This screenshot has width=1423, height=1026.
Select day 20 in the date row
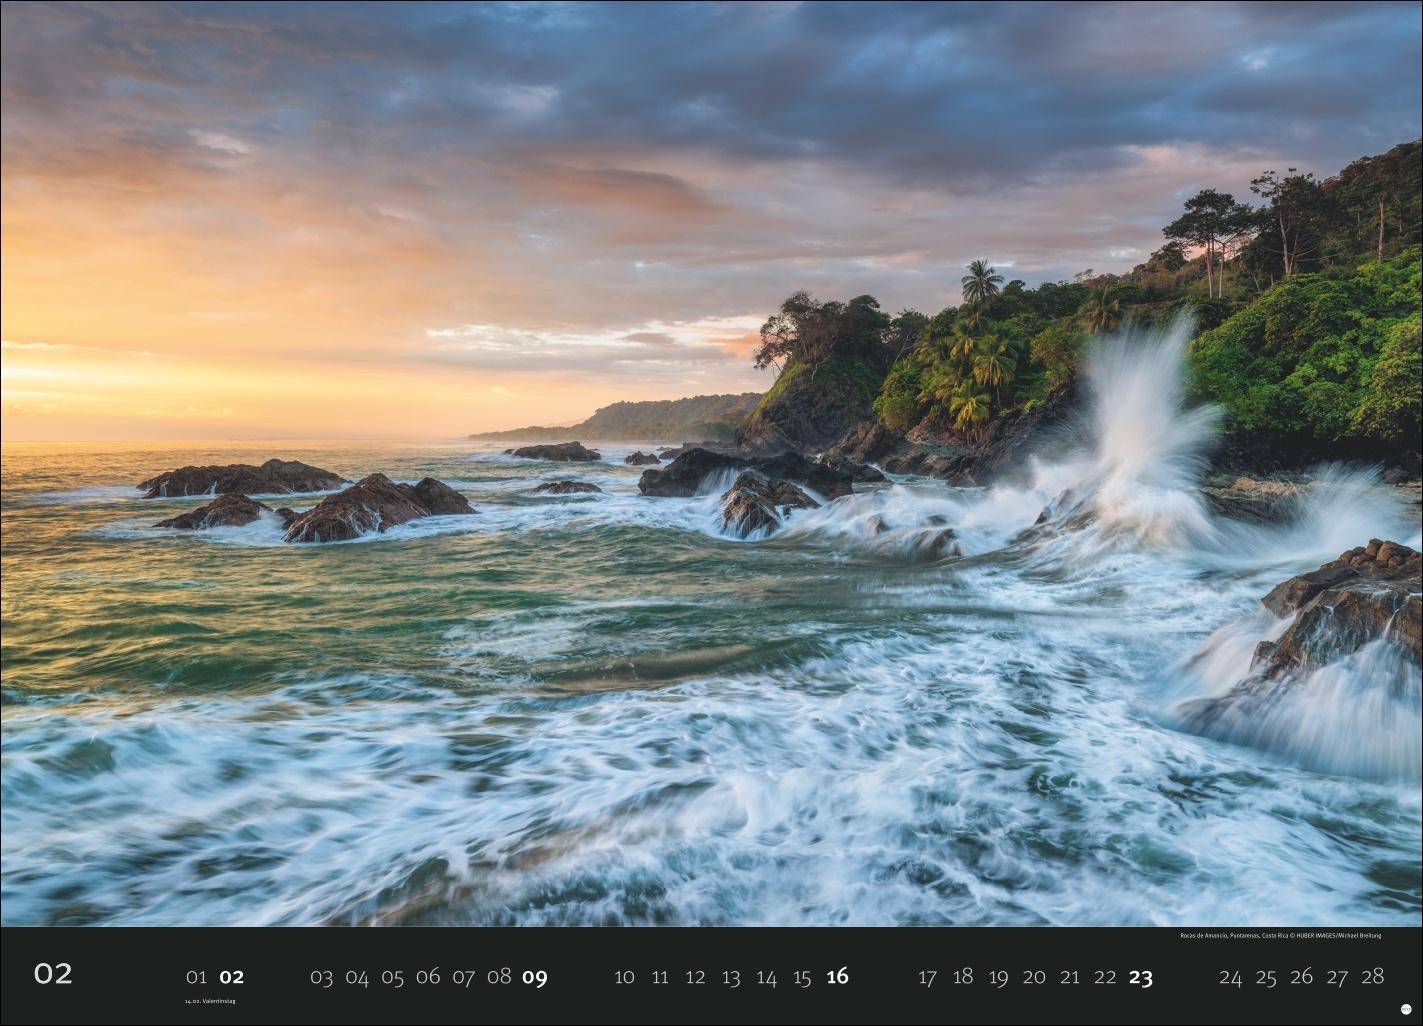[1034, 977]
